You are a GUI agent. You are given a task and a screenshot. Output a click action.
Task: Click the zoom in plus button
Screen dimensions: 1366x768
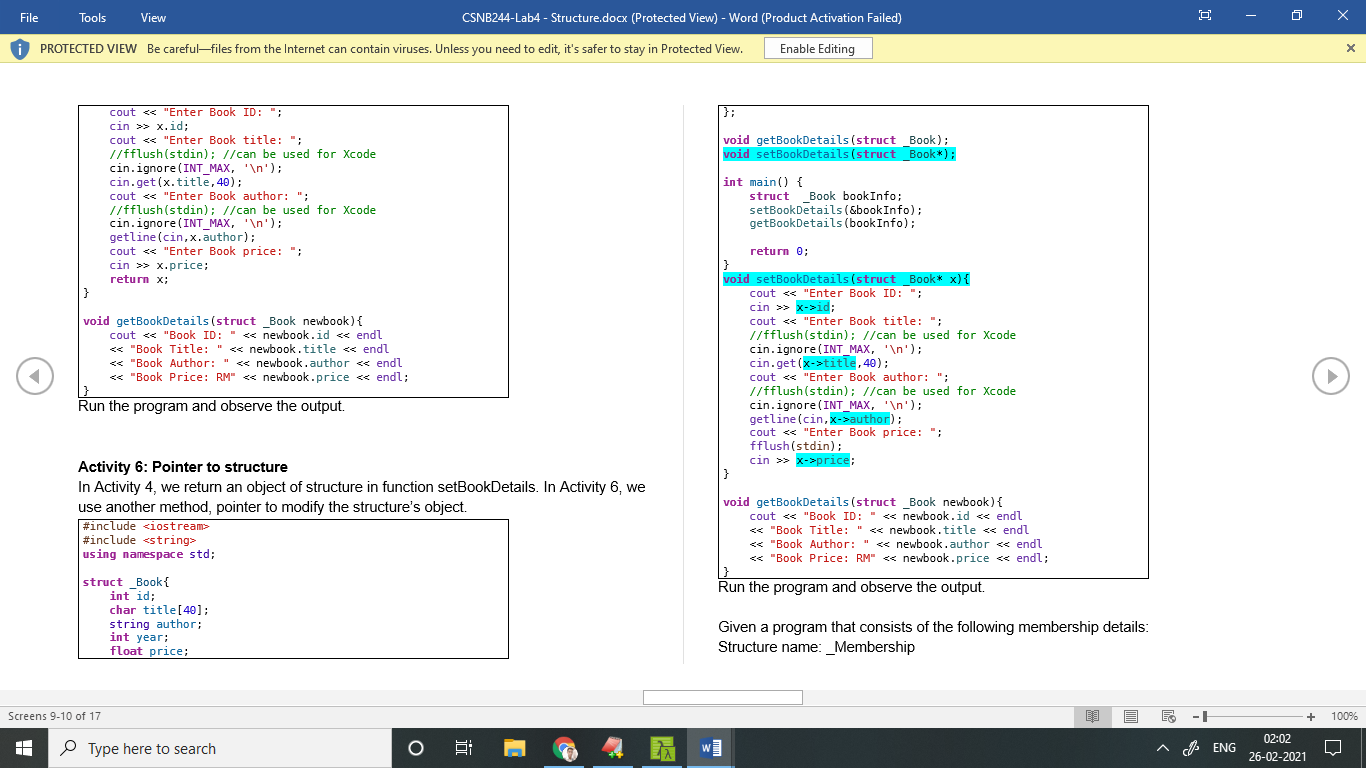pos(1311,717)
